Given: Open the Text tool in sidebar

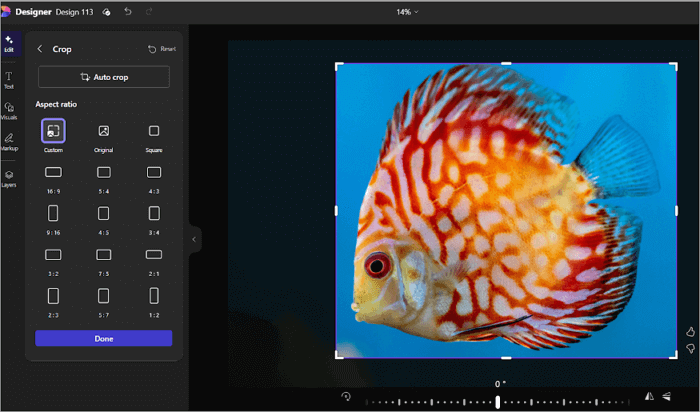Looking at the screenshot, I should (x=9, y=79).
